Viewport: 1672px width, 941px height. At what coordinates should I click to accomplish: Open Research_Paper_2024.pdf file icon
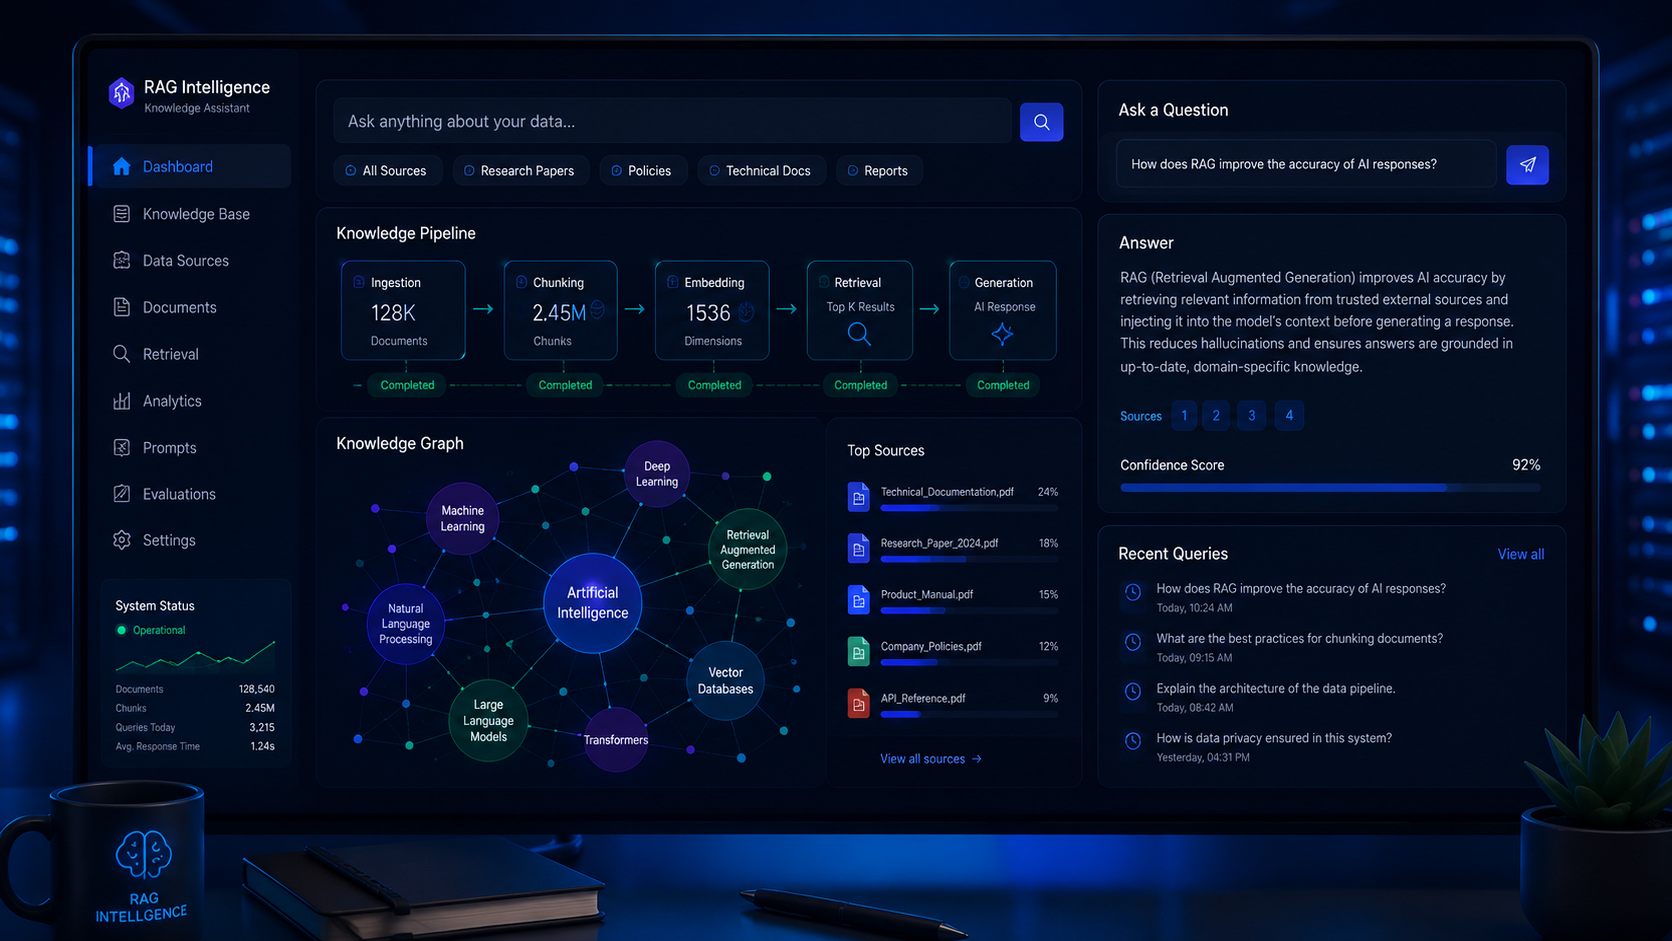[858, 548]
